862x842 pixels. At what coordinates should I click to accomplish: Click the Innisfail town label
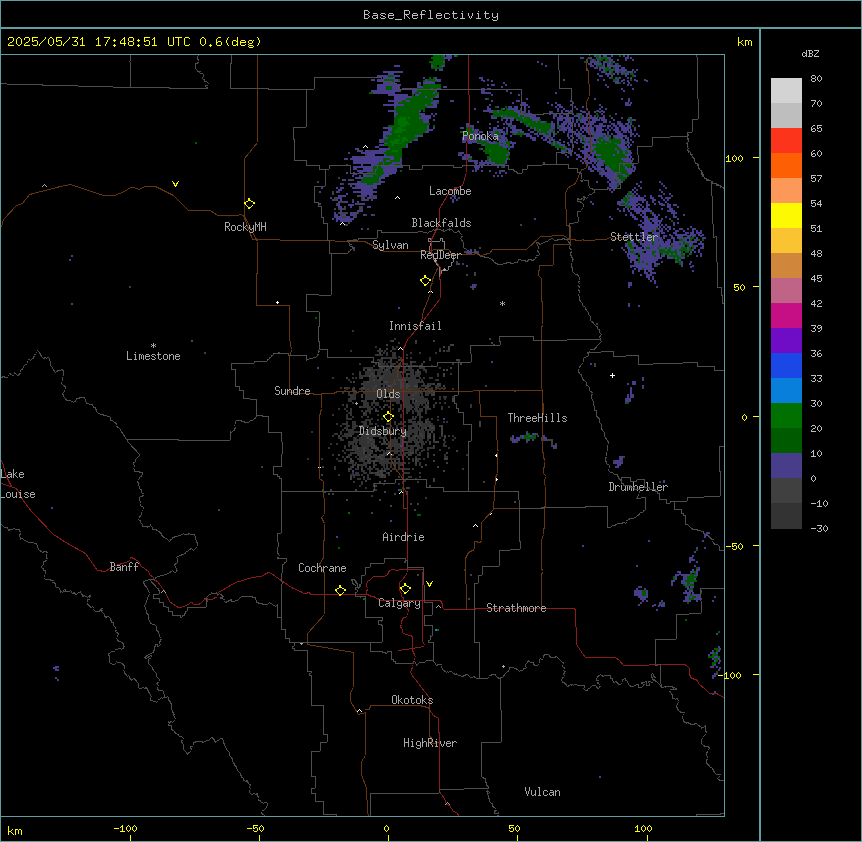pos(415,326)
